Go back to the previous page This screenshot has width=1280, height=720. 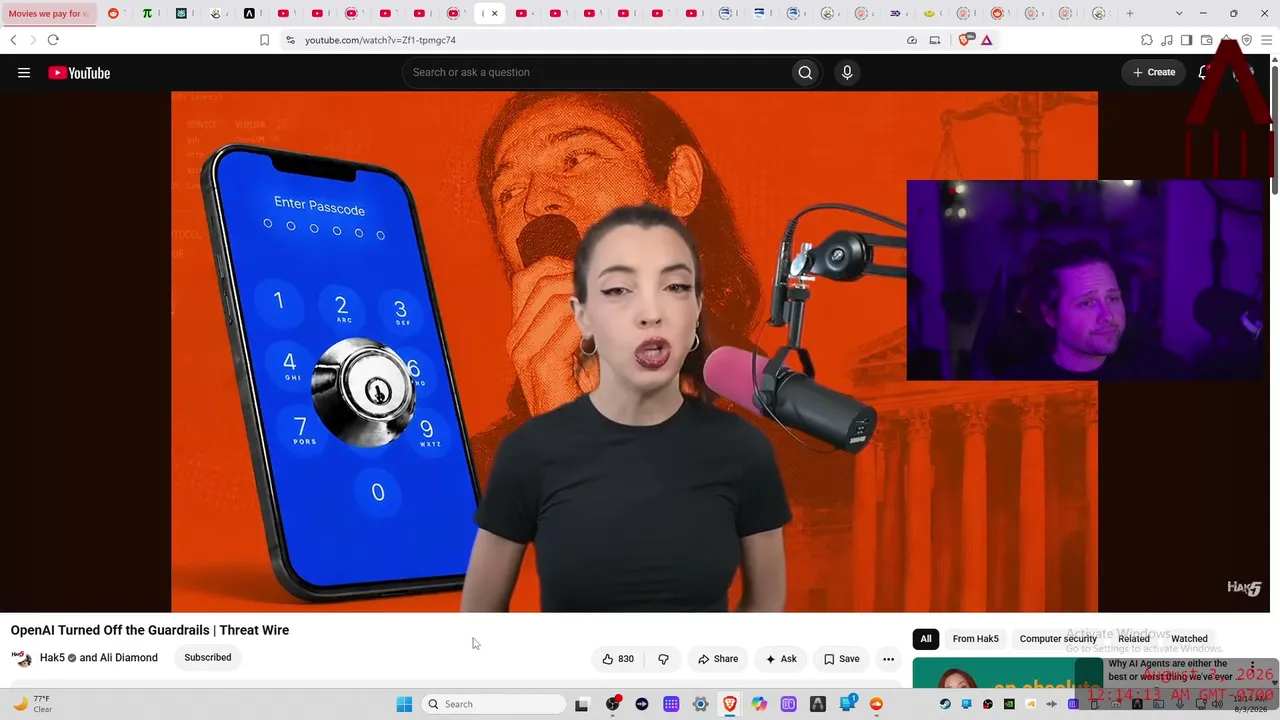click(13, 40)
